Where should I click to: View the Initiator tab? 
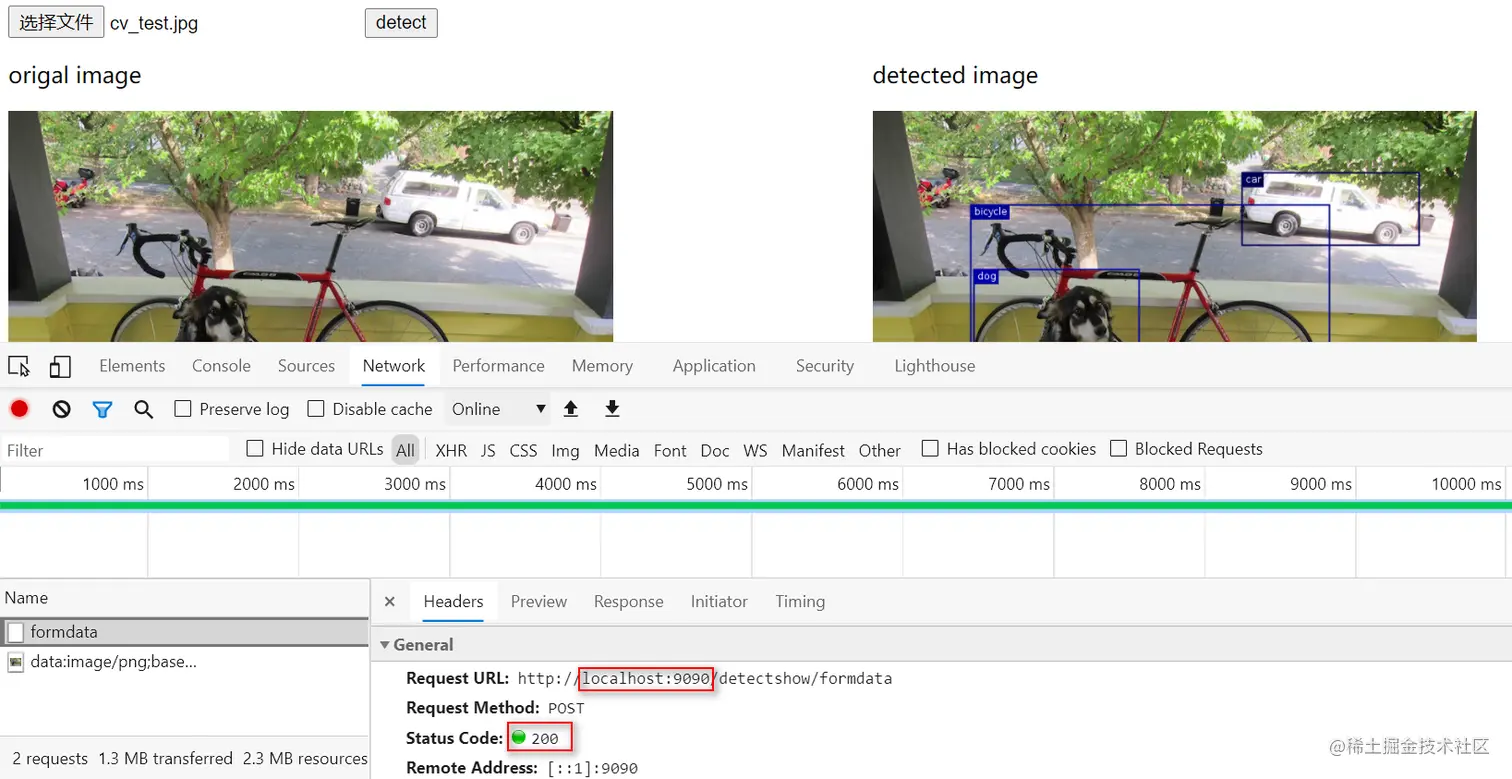(719, 602)
